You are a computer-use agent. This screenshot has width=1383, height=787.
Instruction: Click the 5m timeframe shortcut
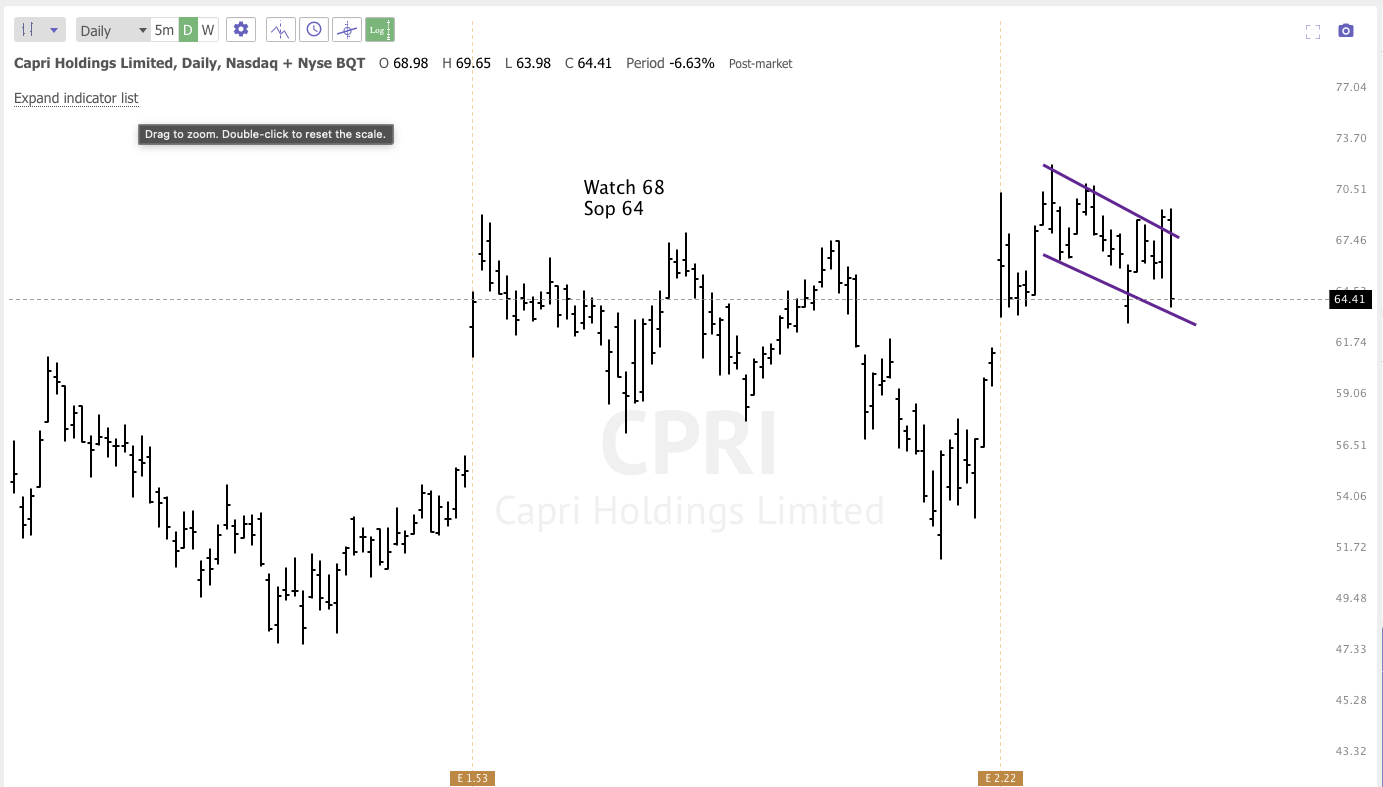coord(163,29)
